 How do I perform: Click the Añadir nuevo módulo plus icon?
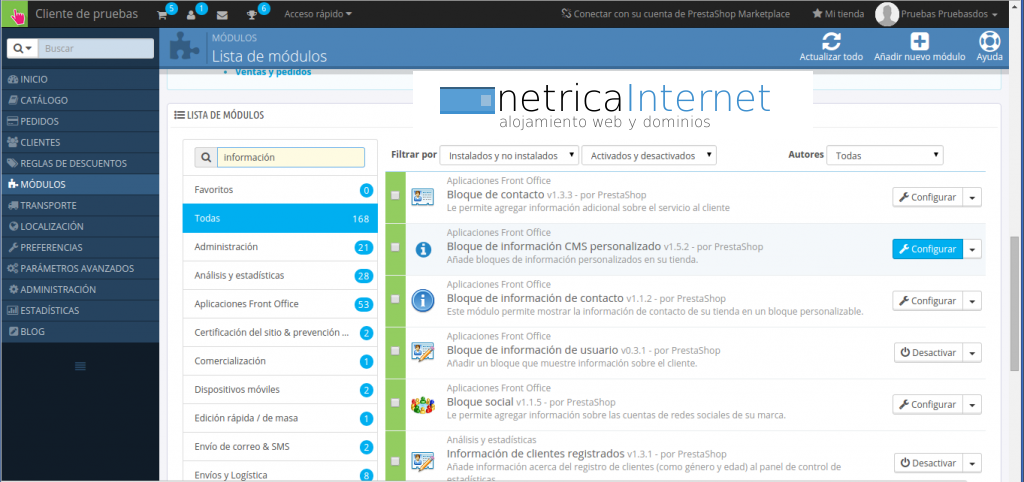[x=920, y=42]
